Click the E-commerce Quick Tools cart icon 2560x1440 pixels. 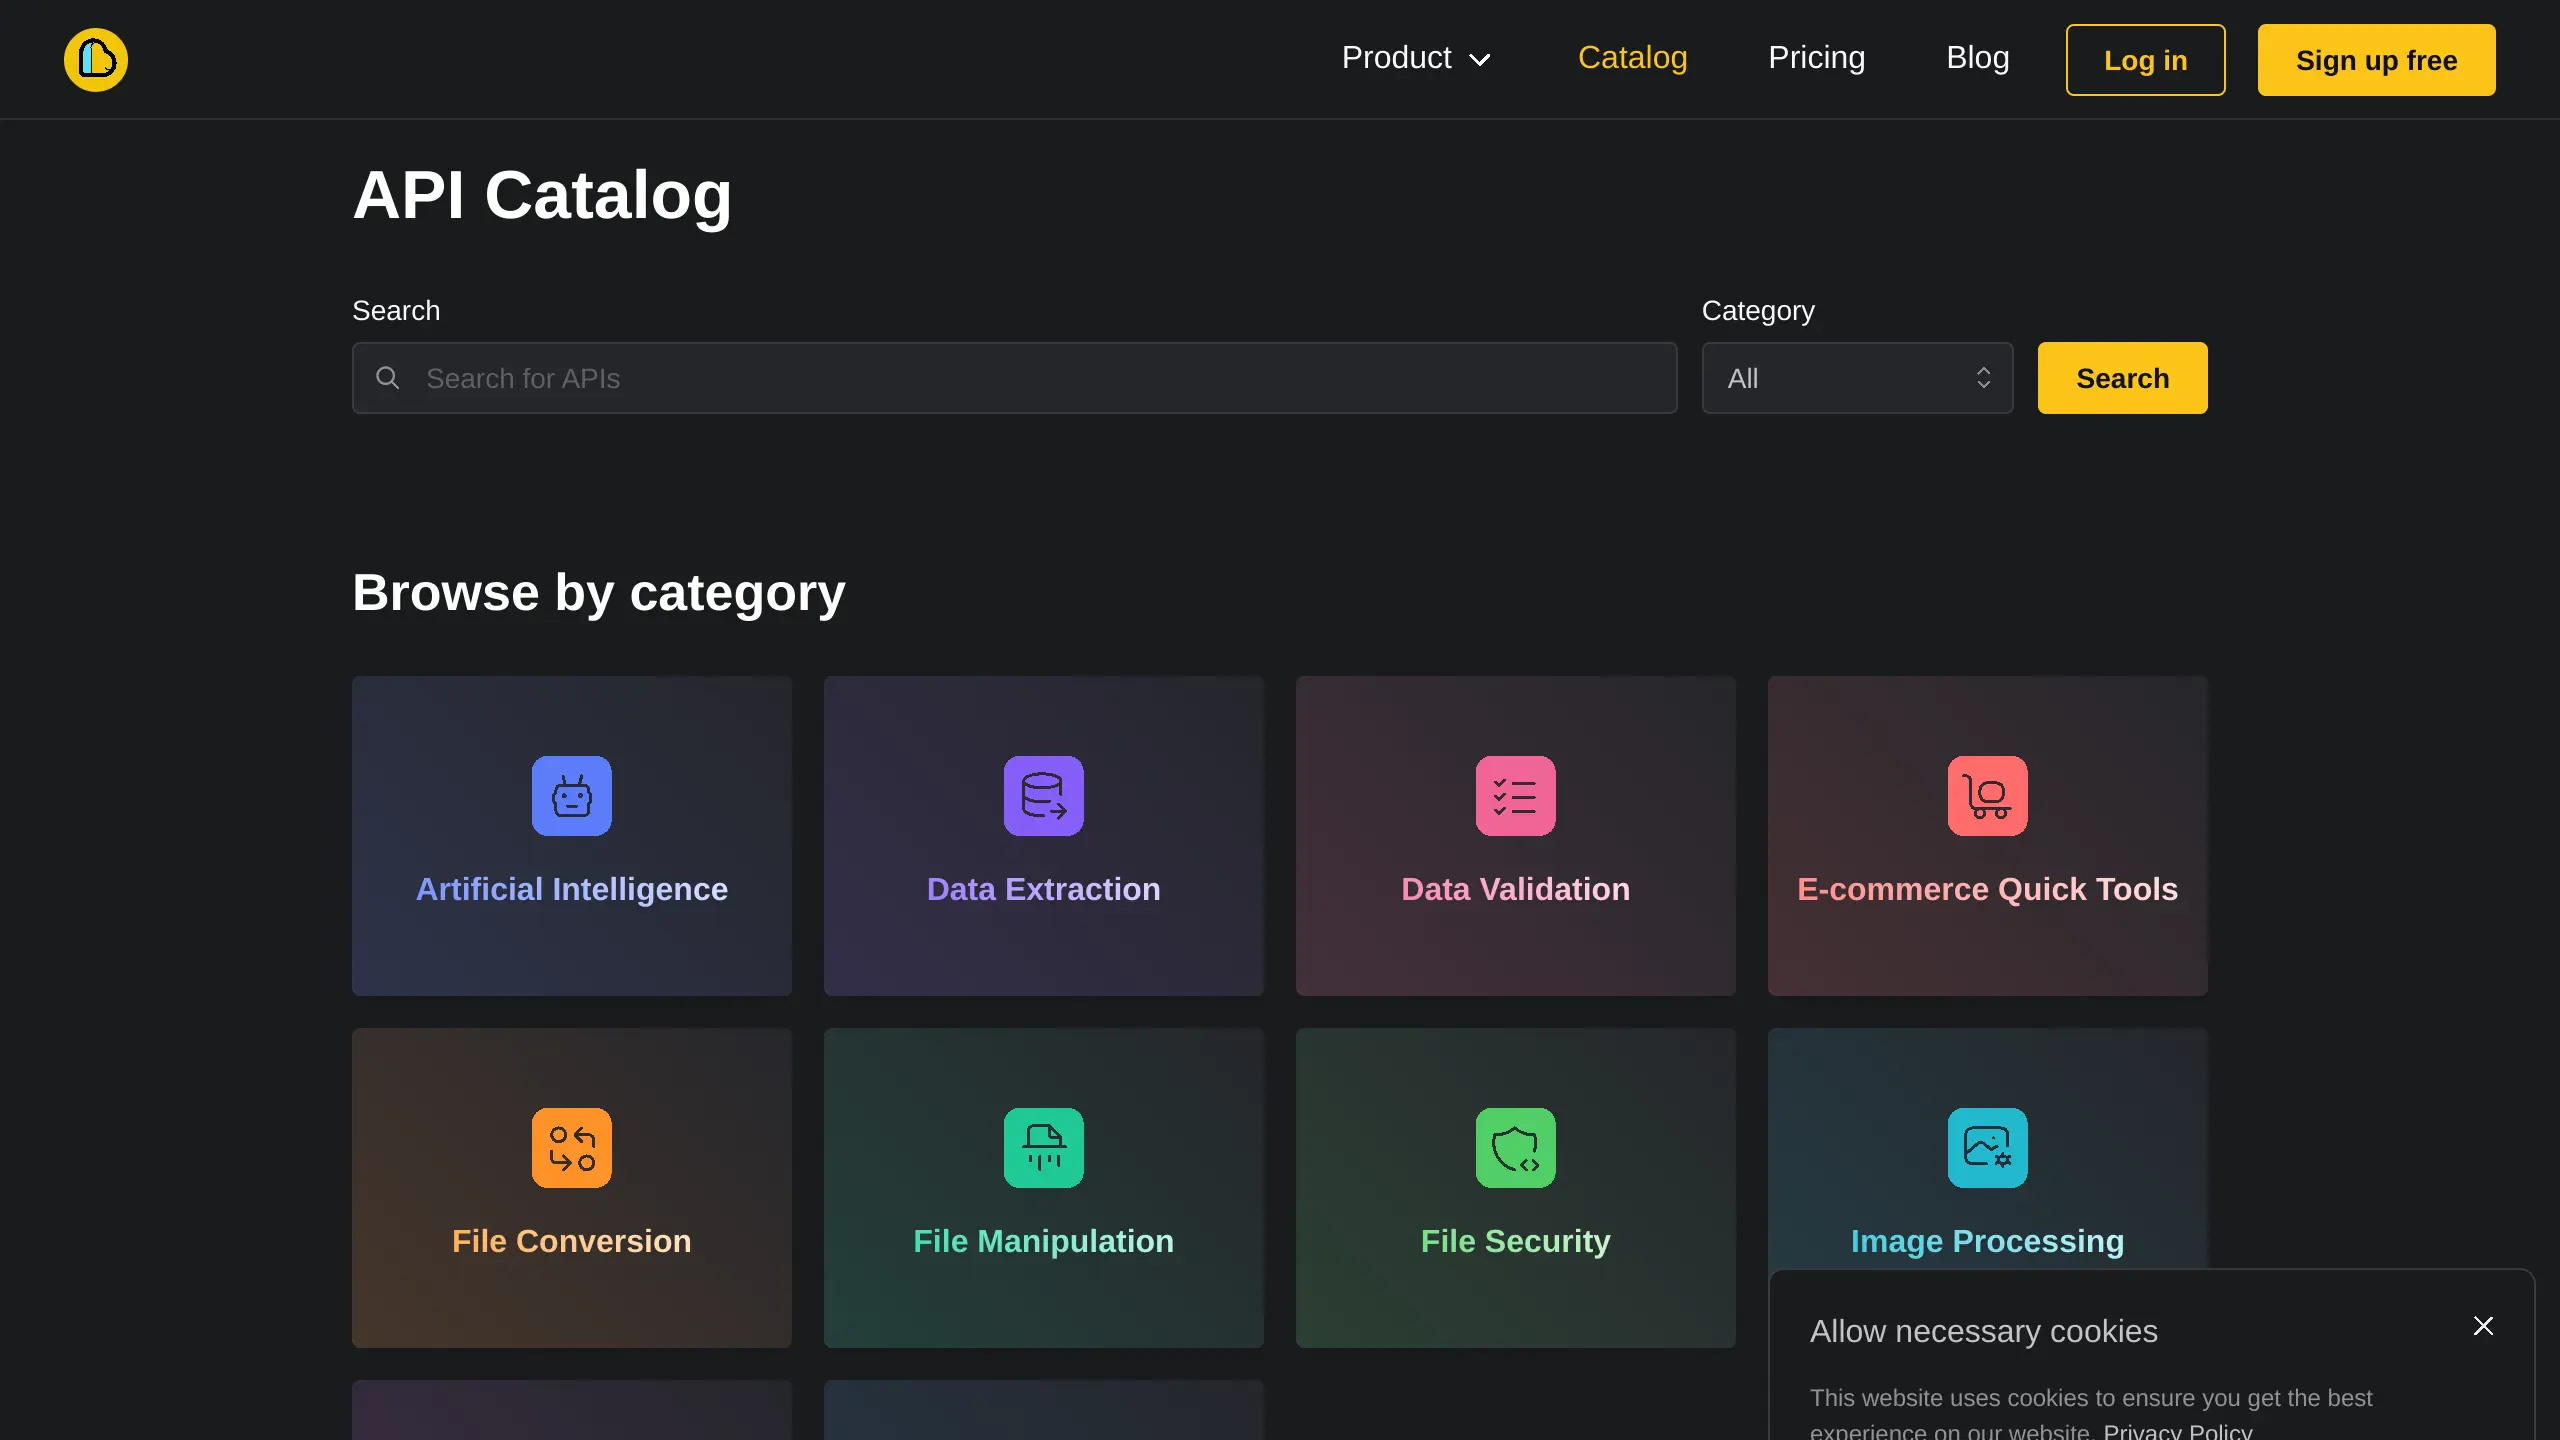pyautogui.click(x=1988, y=796)
